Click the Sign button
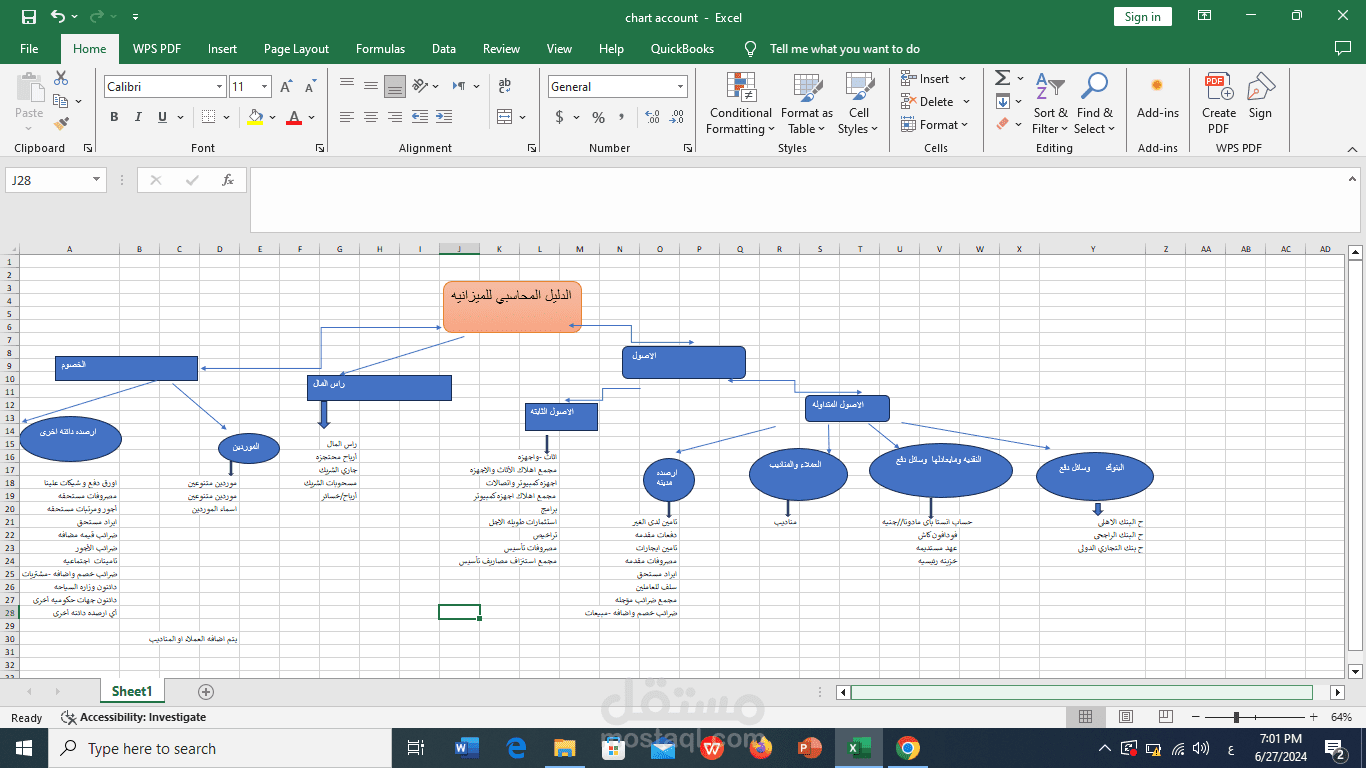This screenshot has height=768, width=1366. click(x=1260, y=97)
